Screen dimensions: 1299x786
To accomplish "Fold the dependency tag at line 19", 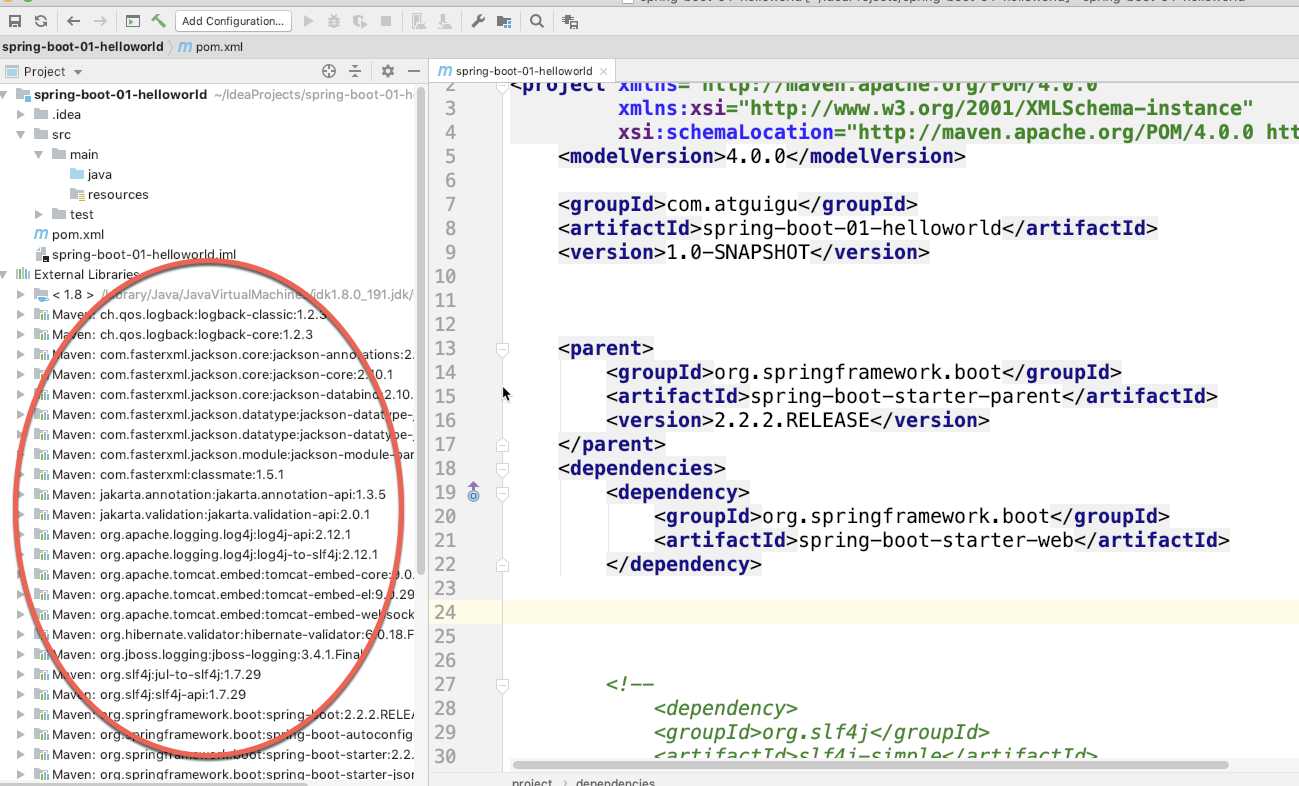I will tap(503, 493).
